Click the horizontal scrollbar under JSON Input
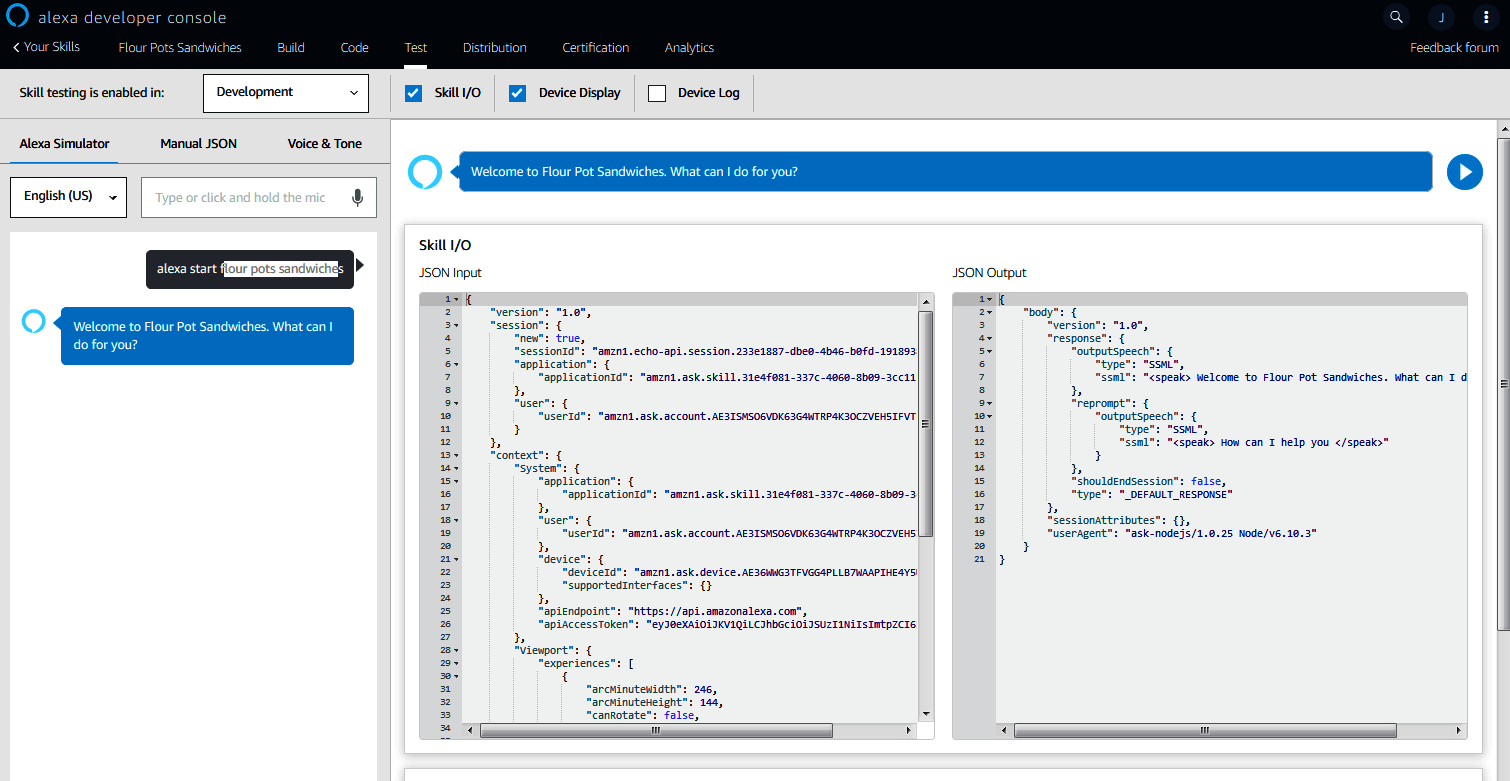The height and width of the screenshot is (781, 1510). tap(655, 730)
